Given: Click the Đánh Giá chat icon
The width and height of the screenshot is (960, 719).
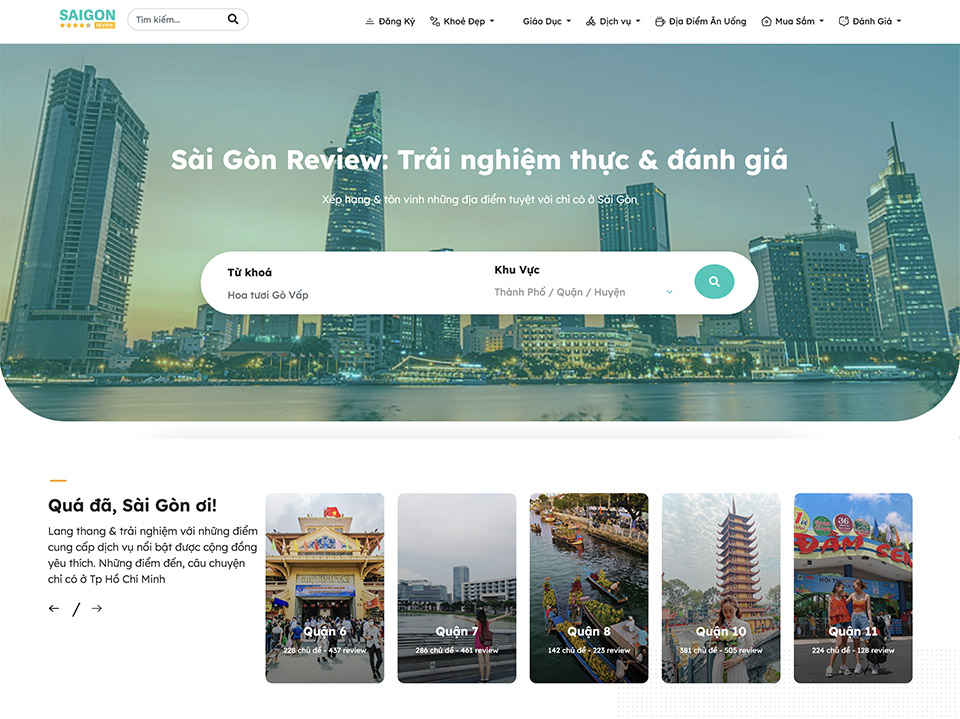Looking at the screenshot, I should pyautogui.click(x=843, y=20).
